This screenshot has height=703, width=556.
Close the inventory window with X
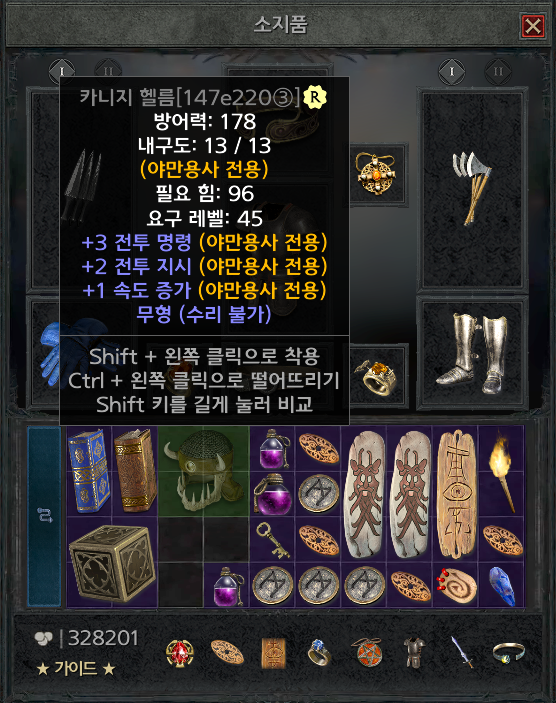[533, 26]
